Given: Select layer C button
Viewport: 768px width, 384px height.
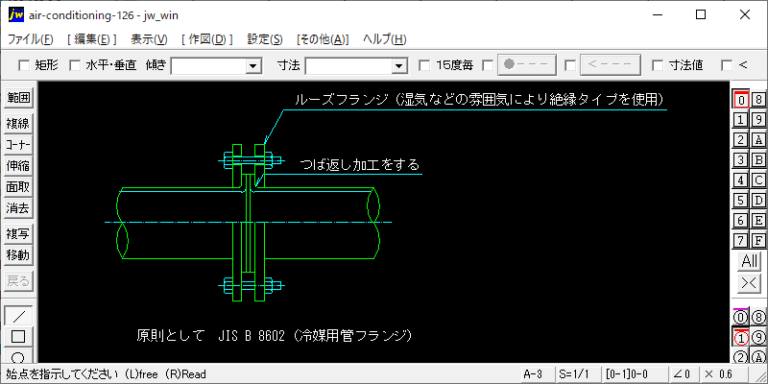Looking at the screenshot, I should coord(759,180).
